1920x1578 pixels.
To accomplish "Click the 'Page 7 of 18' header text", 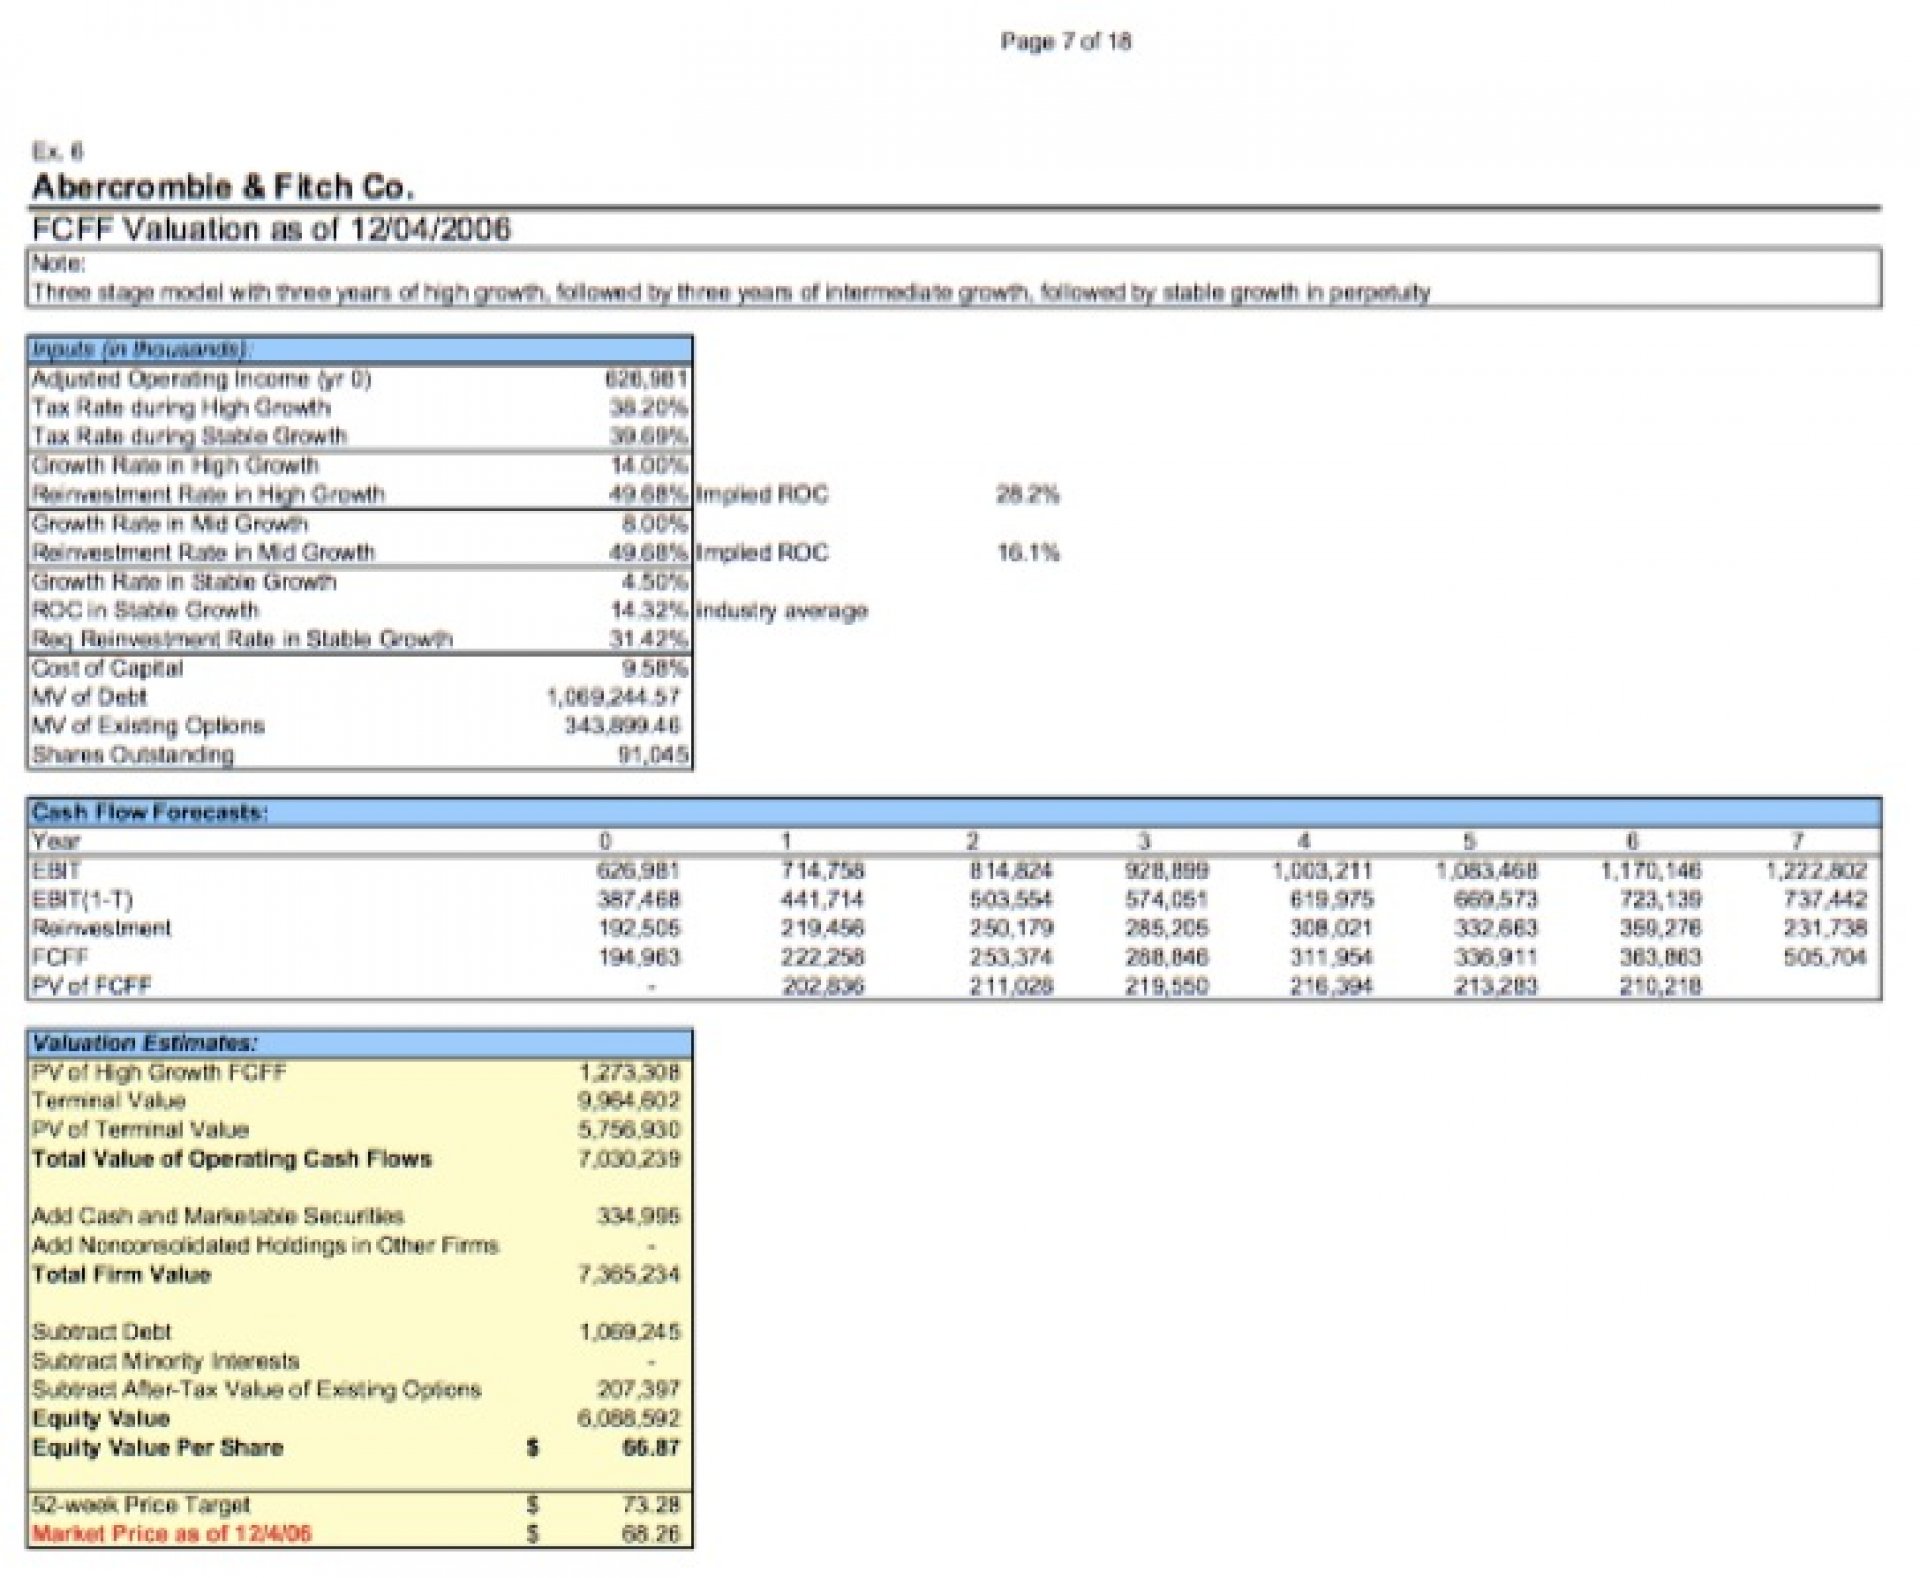I will 1065,41.
